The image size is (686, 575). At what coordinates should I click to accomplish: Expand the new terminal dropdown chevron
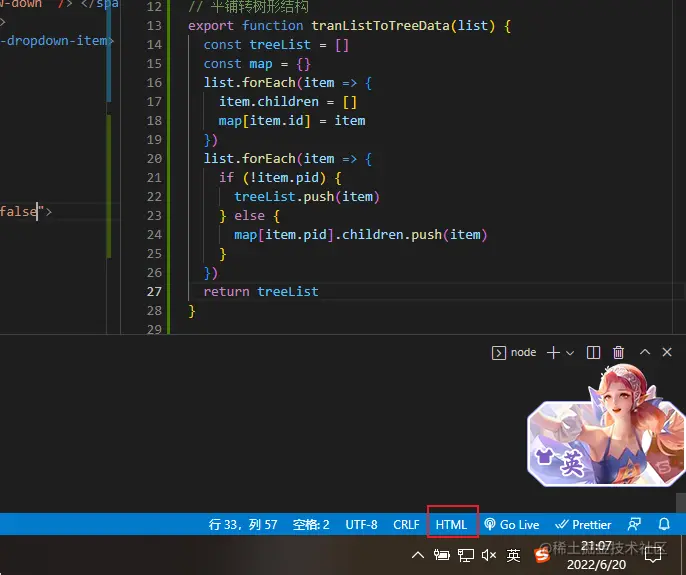(x=570, y=353)
